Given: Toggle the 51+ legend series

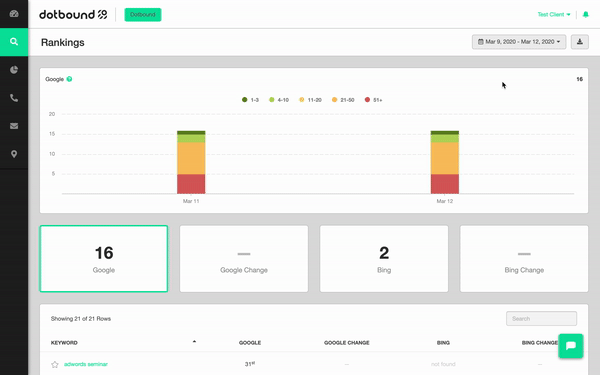Looking at the screenshot, I should [373, 100].
